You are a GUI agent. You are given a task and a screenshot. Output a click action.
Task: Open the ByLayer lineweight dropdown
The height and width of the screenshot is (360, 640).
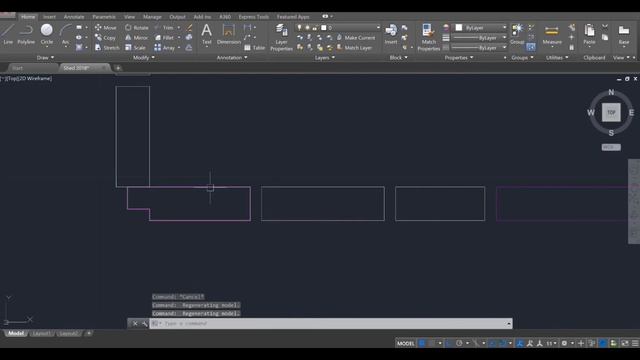480,38
